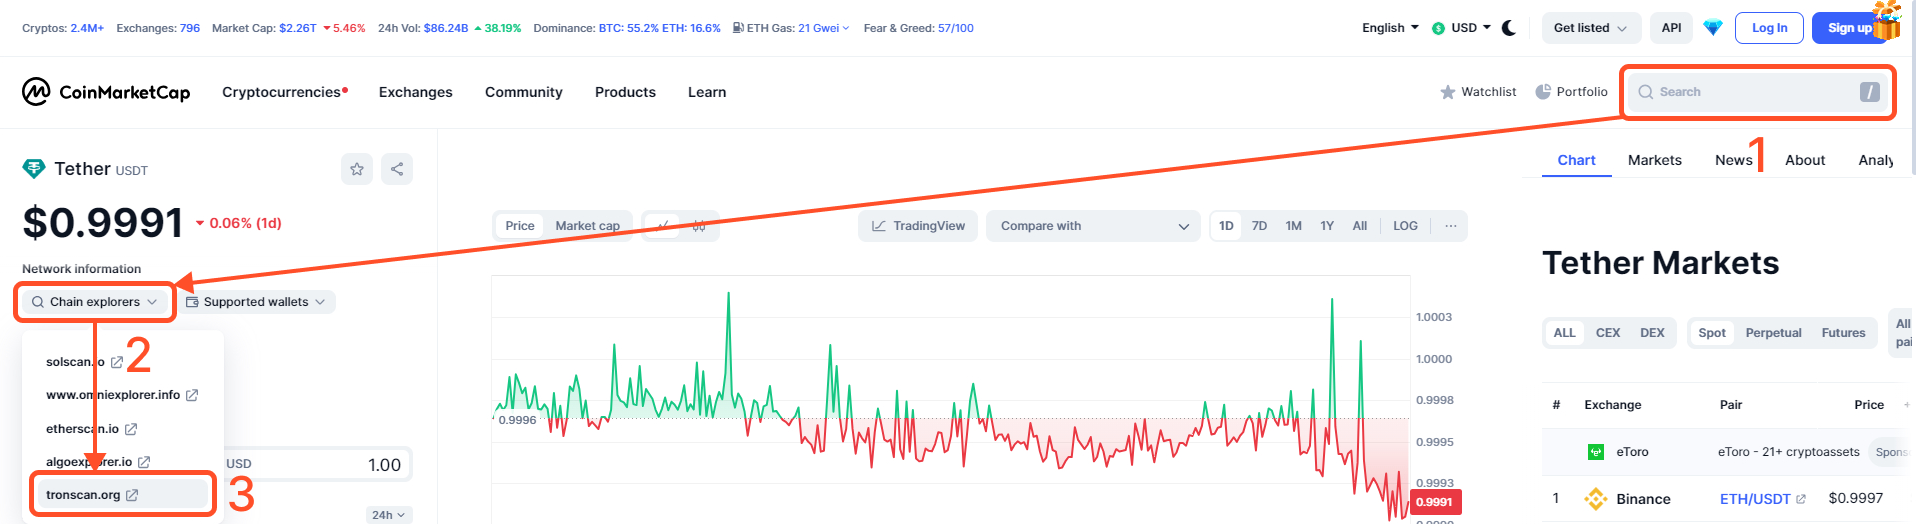The image size is (1916, 524).
Task: Open TradingView chart button
Action: pos(917,226)
